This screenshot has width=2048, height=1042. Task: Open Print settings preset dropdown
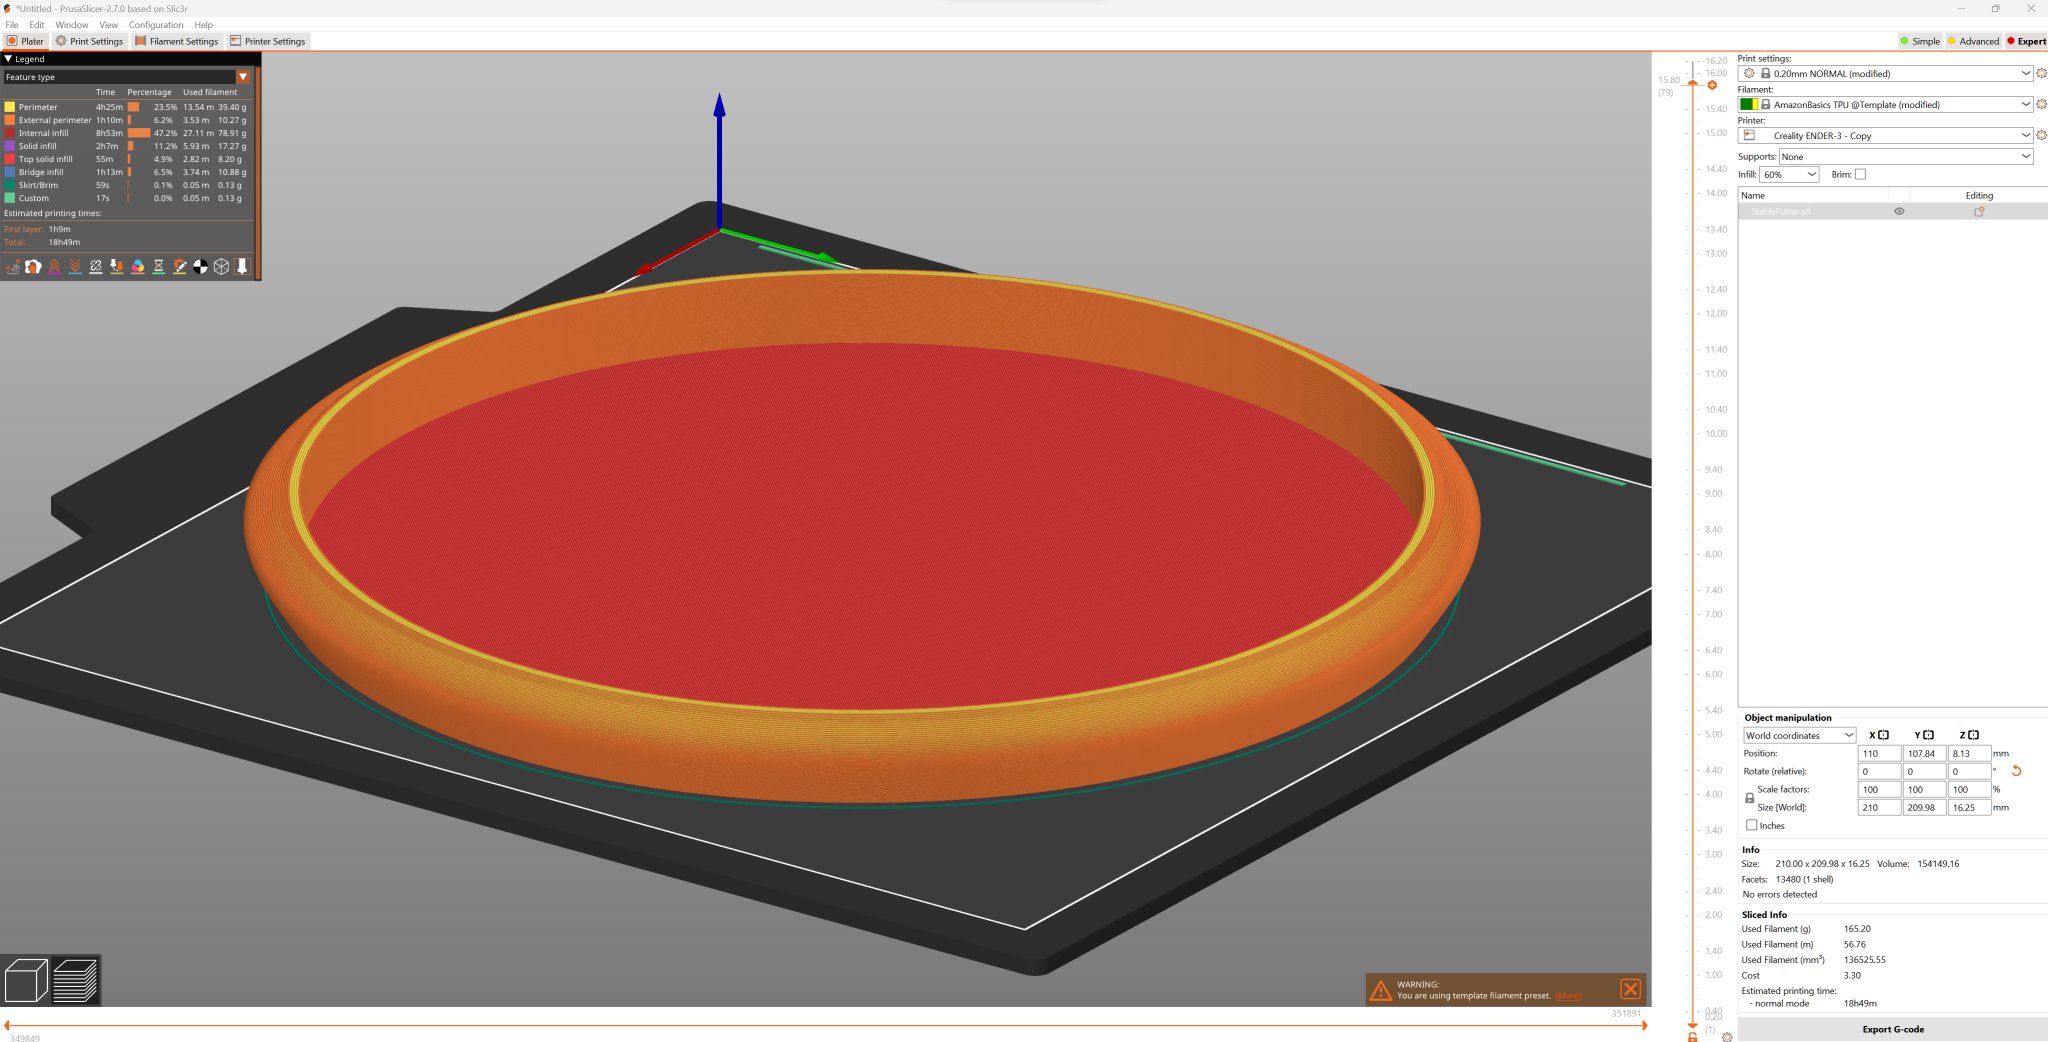(x=1885, y=73)
